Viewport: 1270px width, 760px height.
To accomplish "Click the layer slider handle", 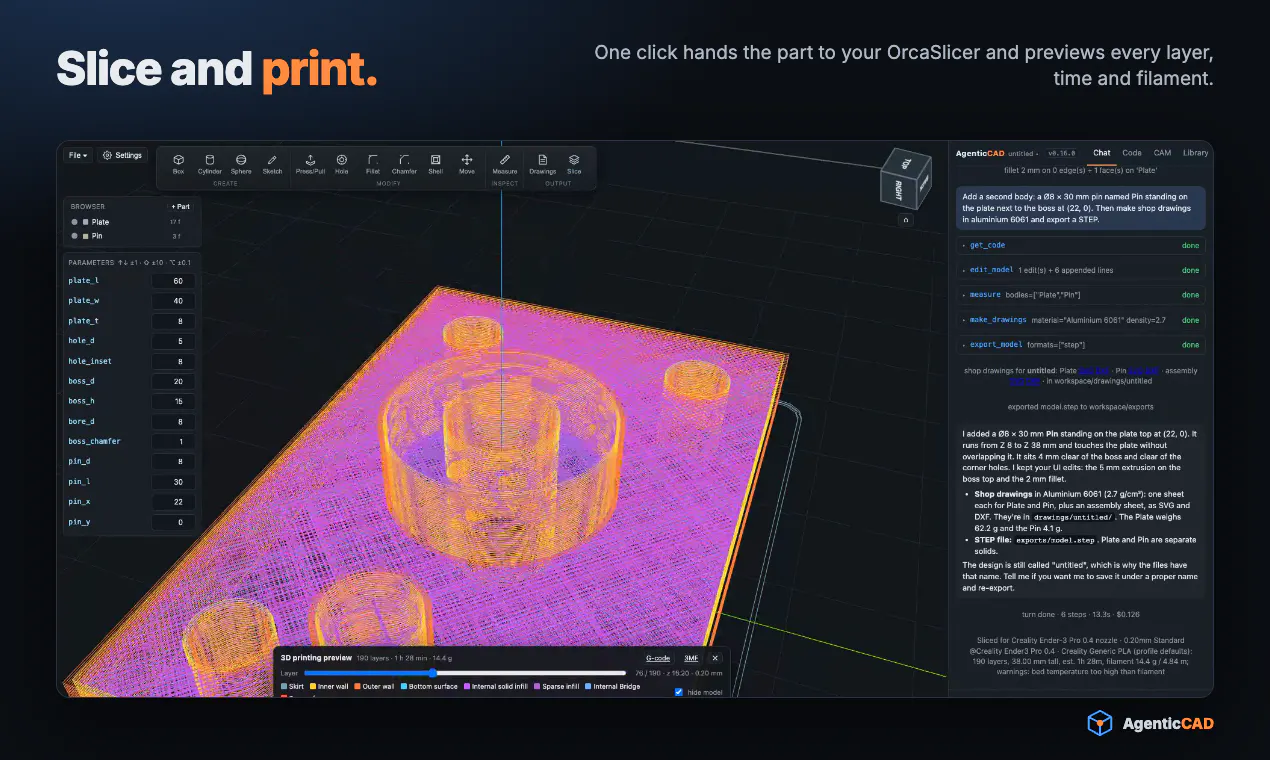I will tap(433, 673).
